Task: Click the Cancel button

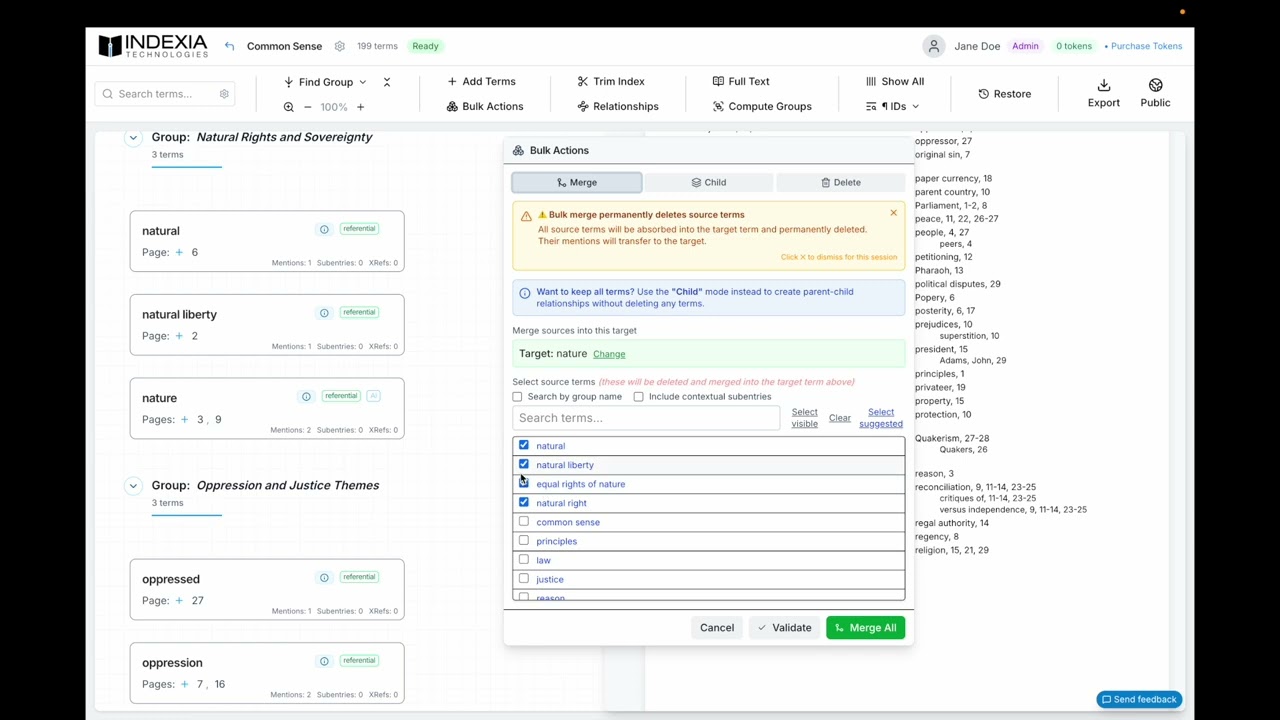Action: click(717, 628)
